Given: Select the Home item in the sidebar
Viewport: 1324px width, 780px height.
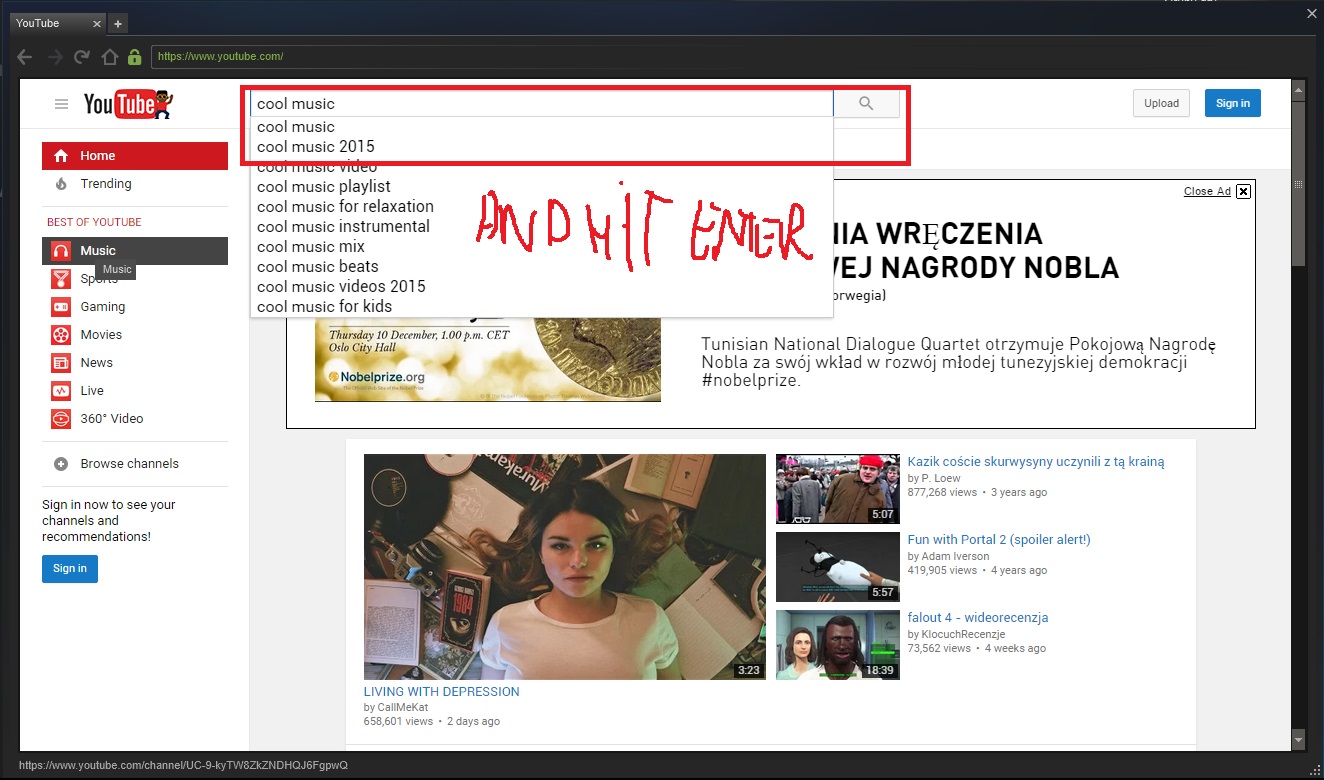Looking at the screenshot, I should coord(135,156).
